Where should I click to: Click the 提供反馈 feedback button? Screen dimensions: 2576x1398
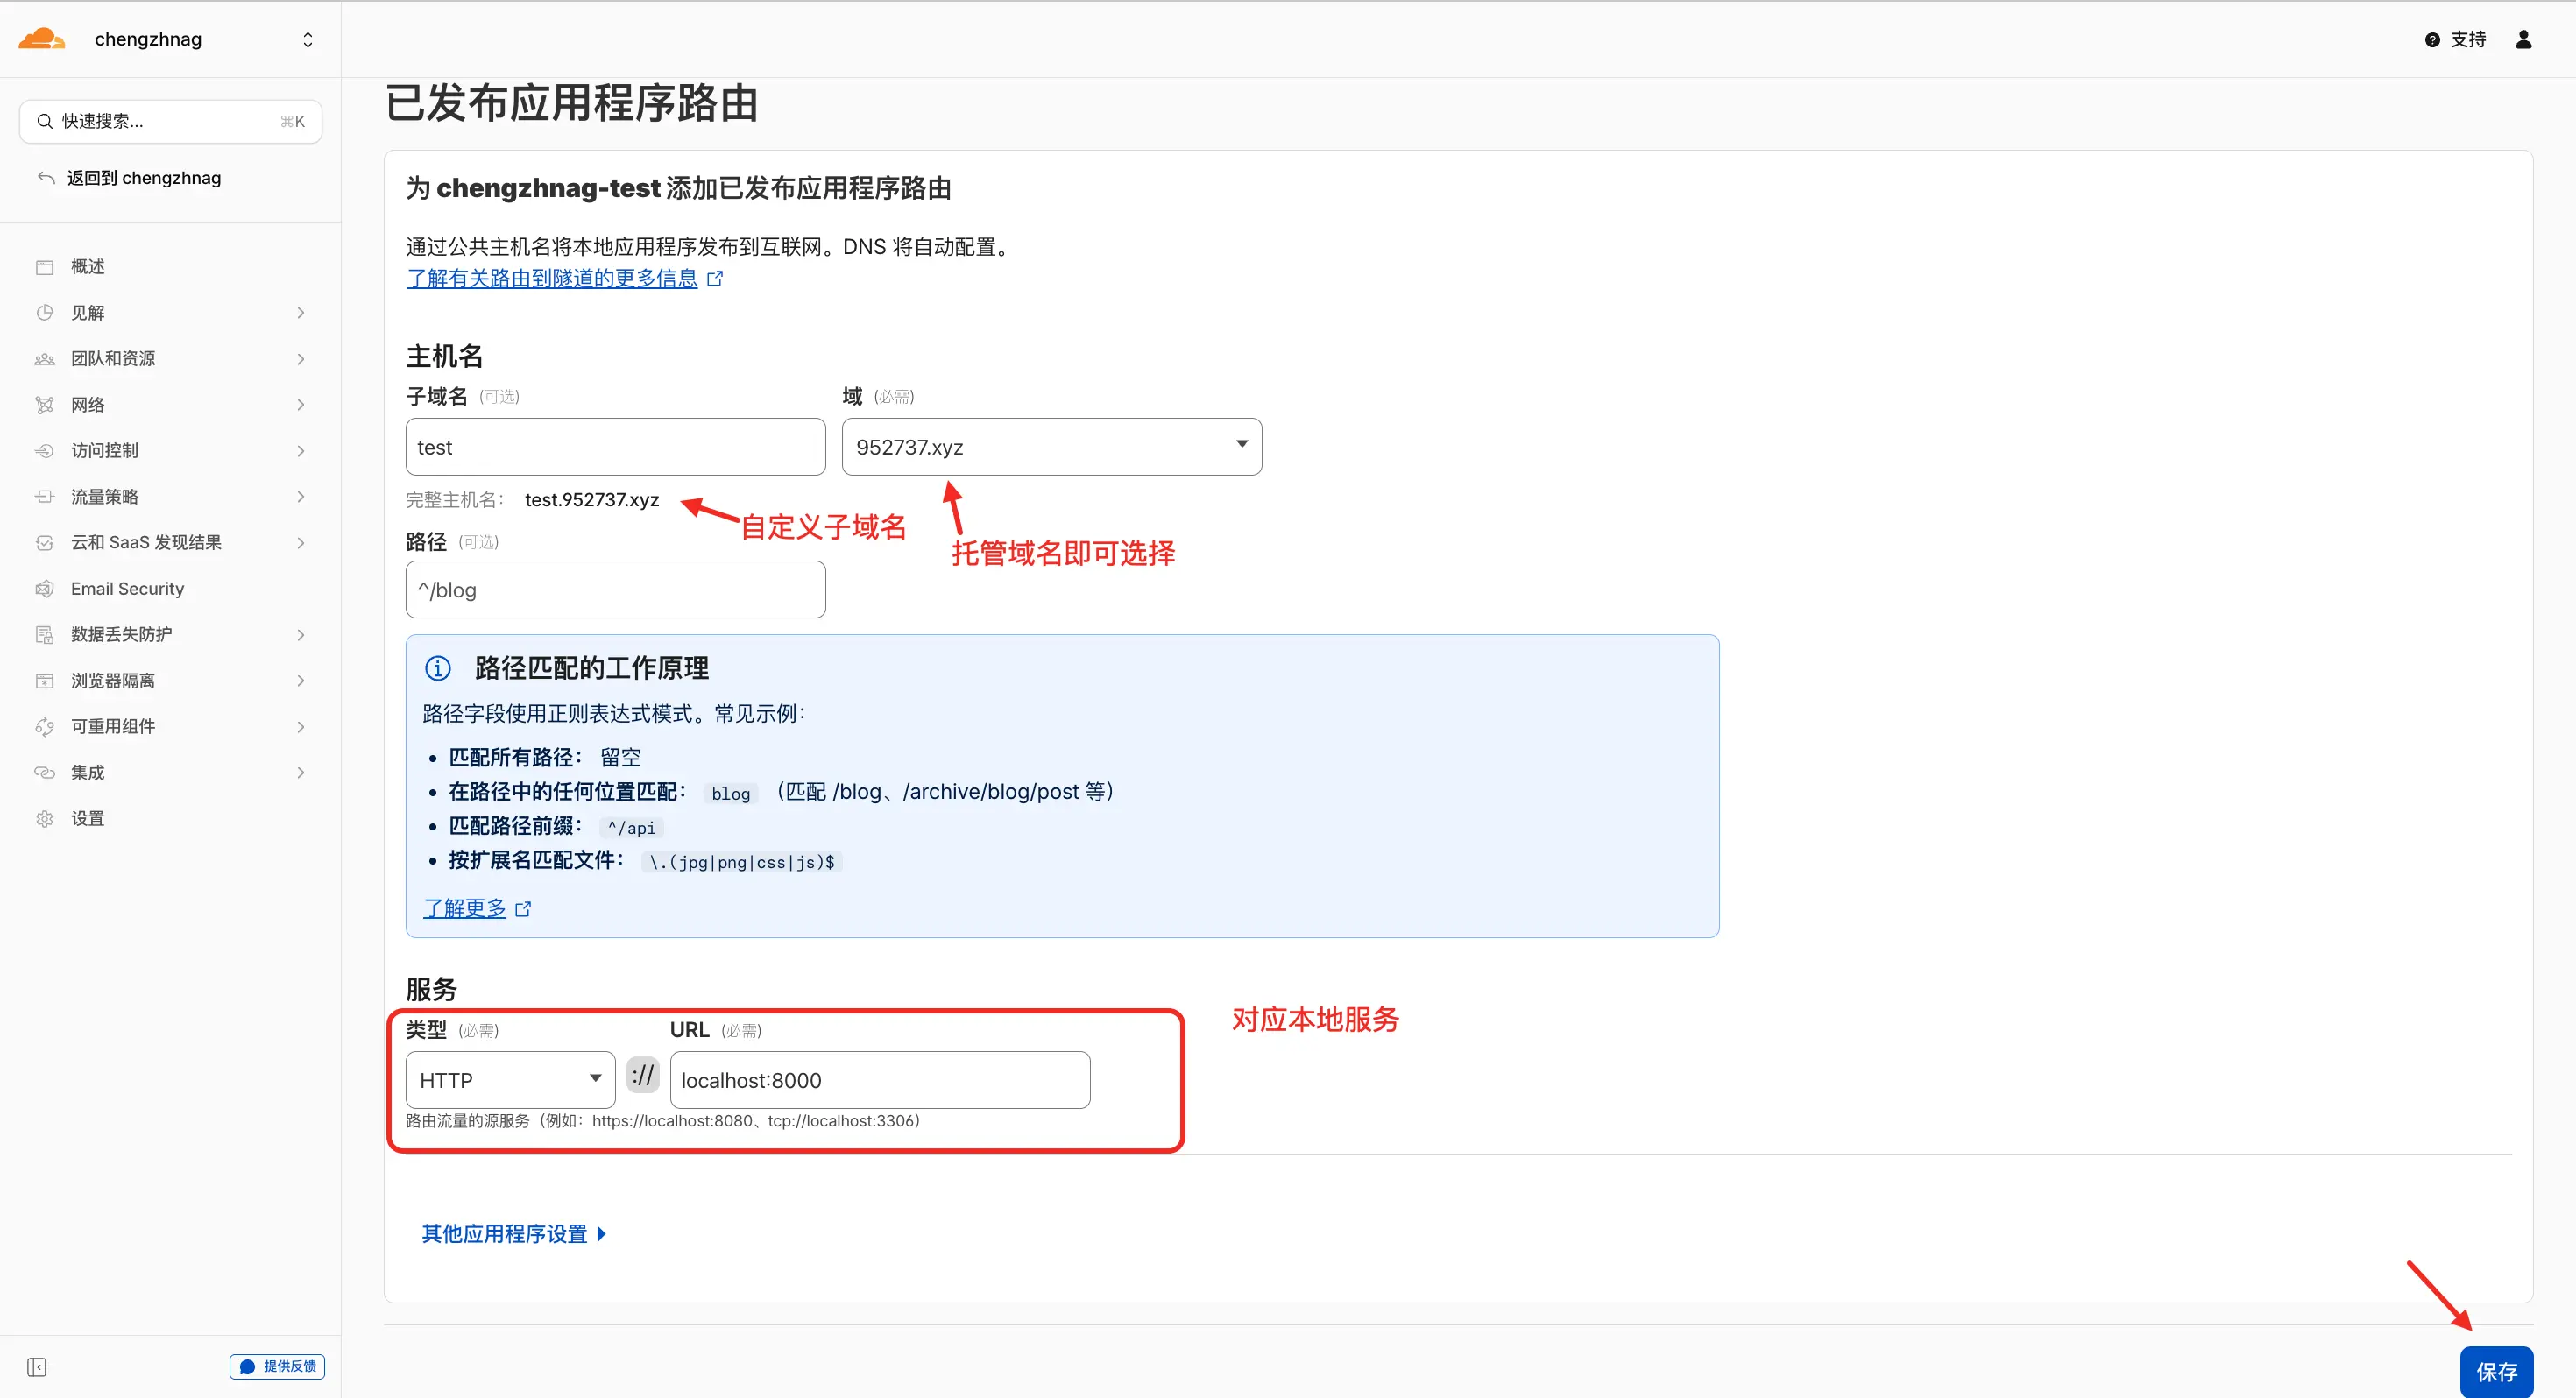(x=277, y=1367)
